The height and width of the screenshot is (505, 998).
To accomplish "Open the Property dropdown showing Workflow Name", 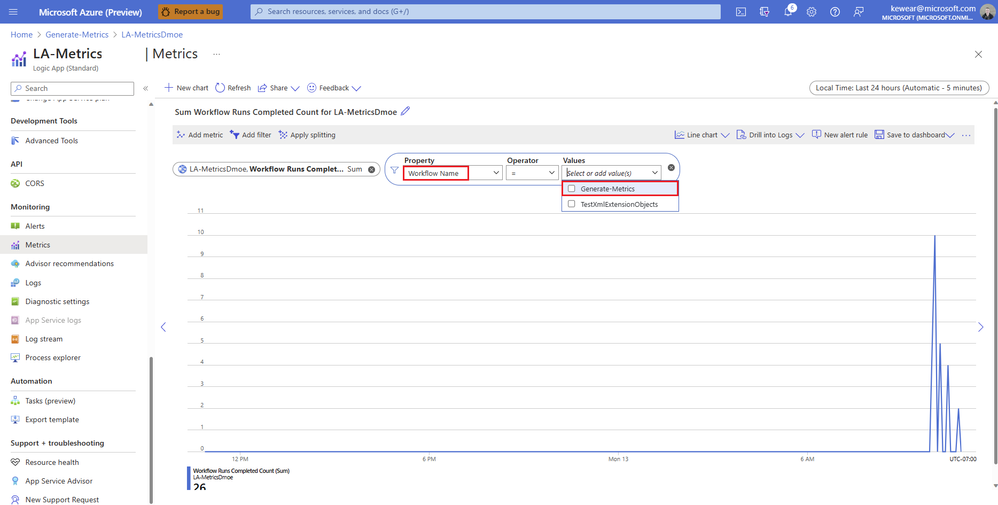I will (454, 173).
